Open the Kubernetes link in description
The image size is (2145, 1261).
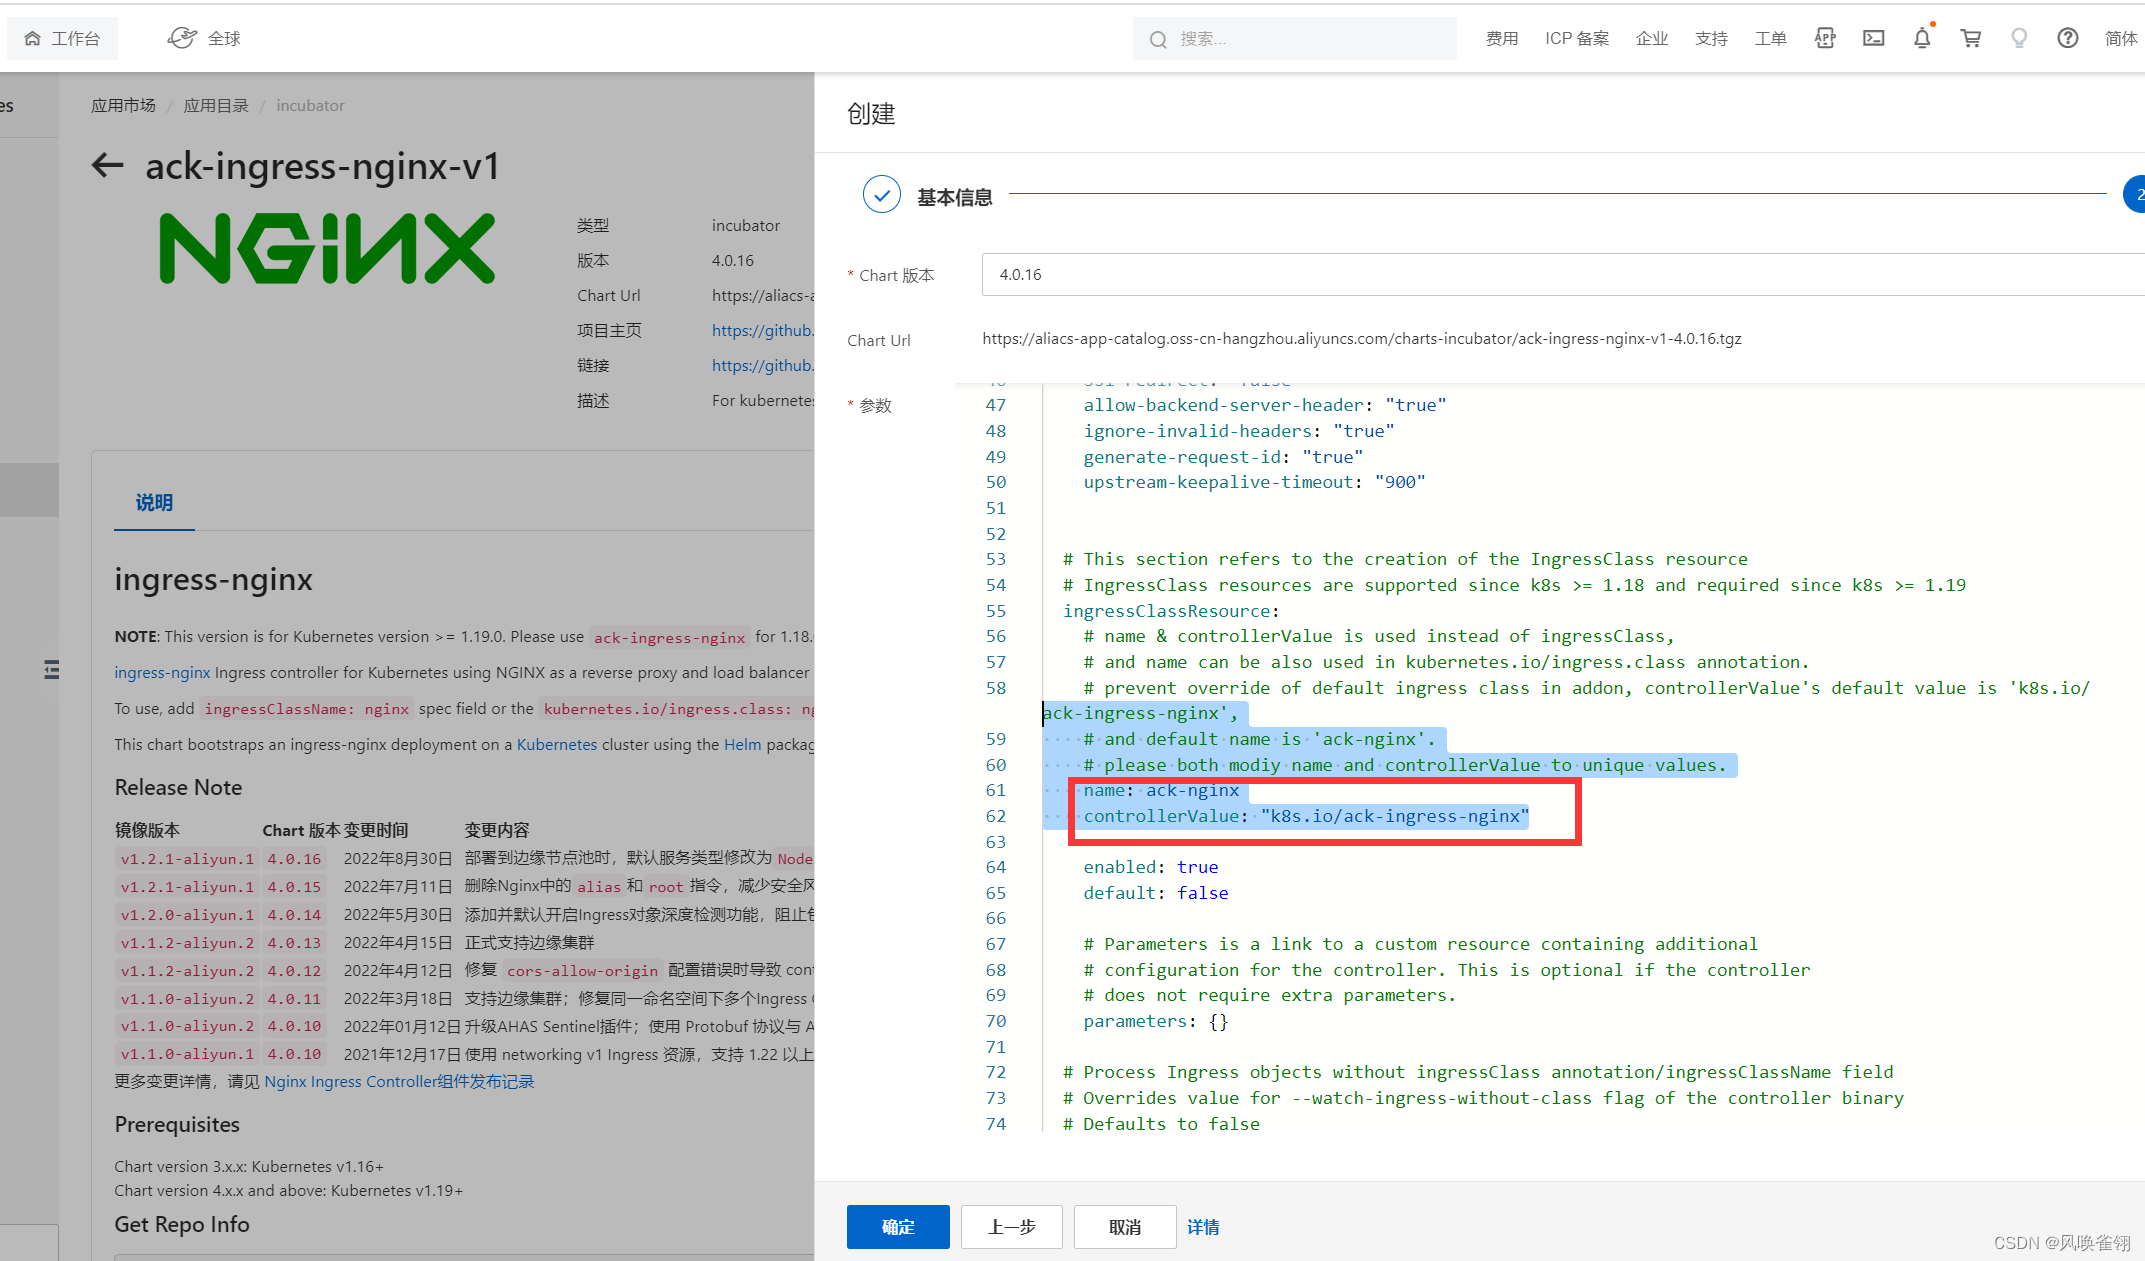(556, 744)
